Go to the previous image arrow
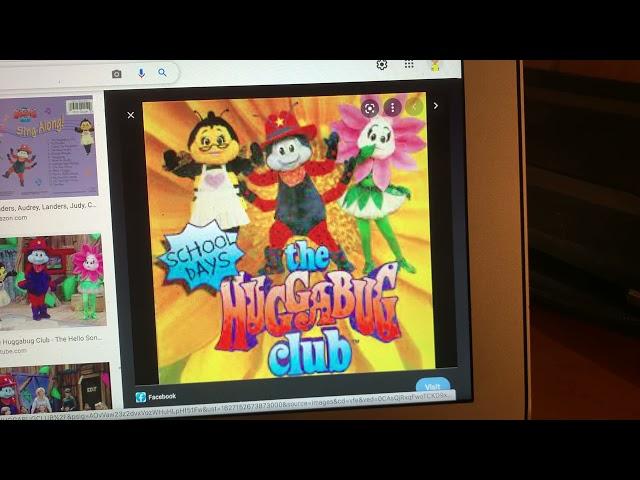Viewport: 640px width, 480px height. pyautogui.click(x=414, y=107)
